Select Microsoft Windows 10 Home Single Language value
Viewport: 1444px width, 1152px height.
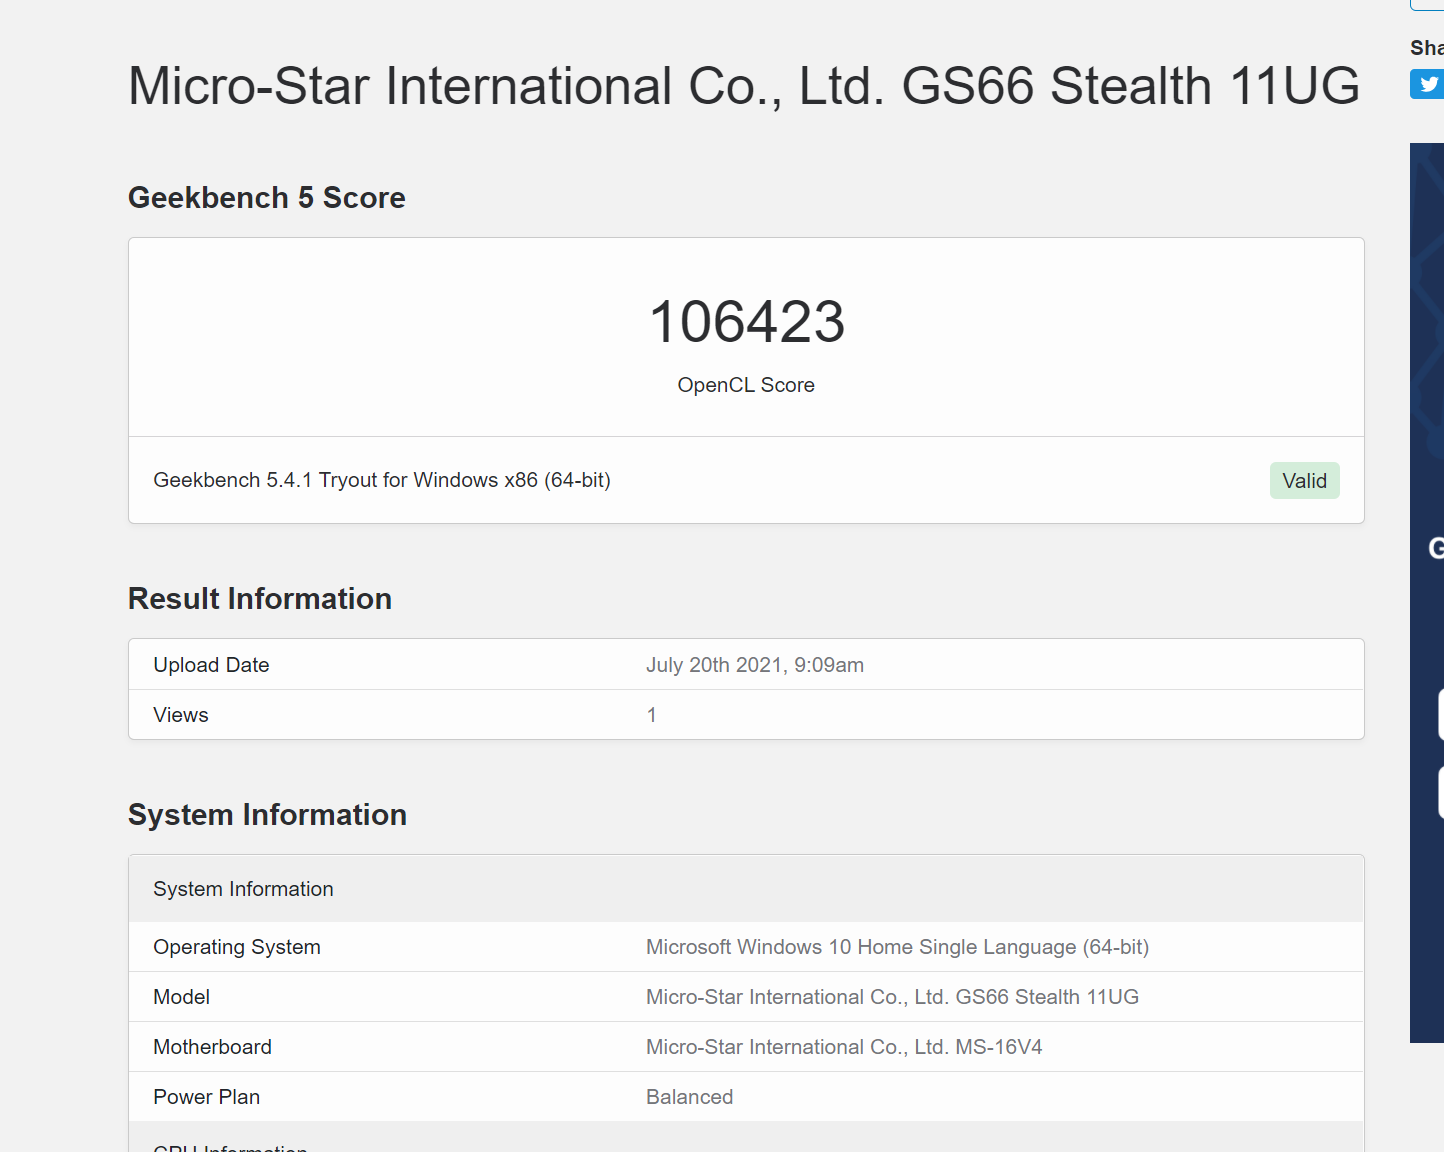point(897,947)
